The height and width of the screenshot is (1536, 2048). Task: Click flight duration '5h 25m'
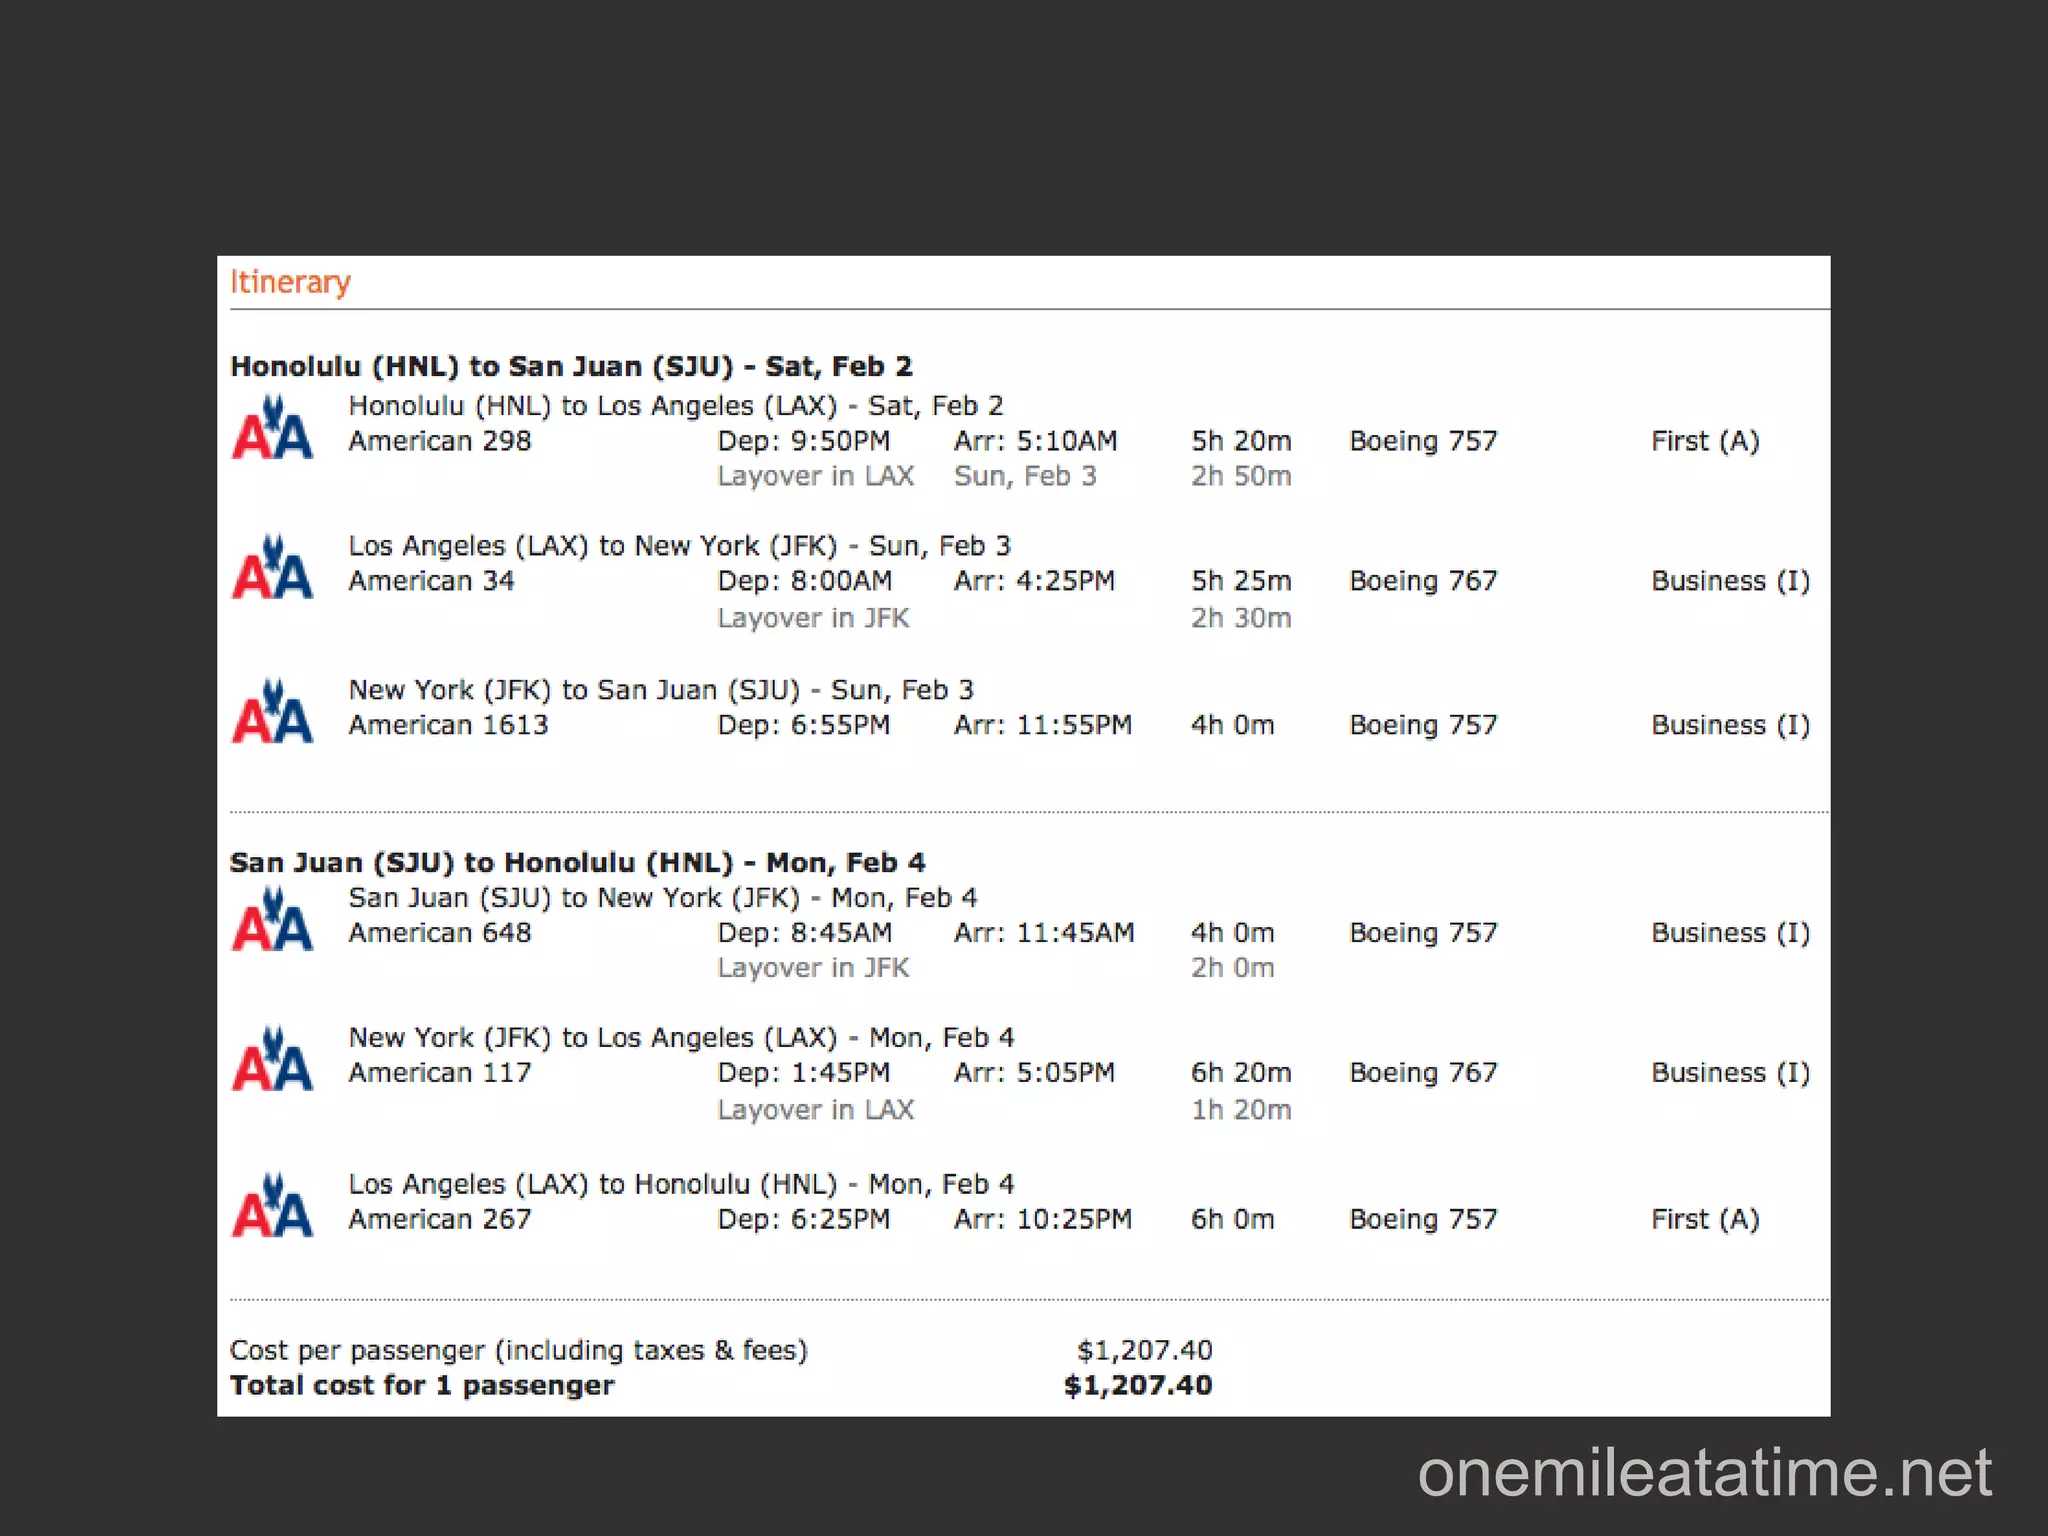pos(1241,581)
